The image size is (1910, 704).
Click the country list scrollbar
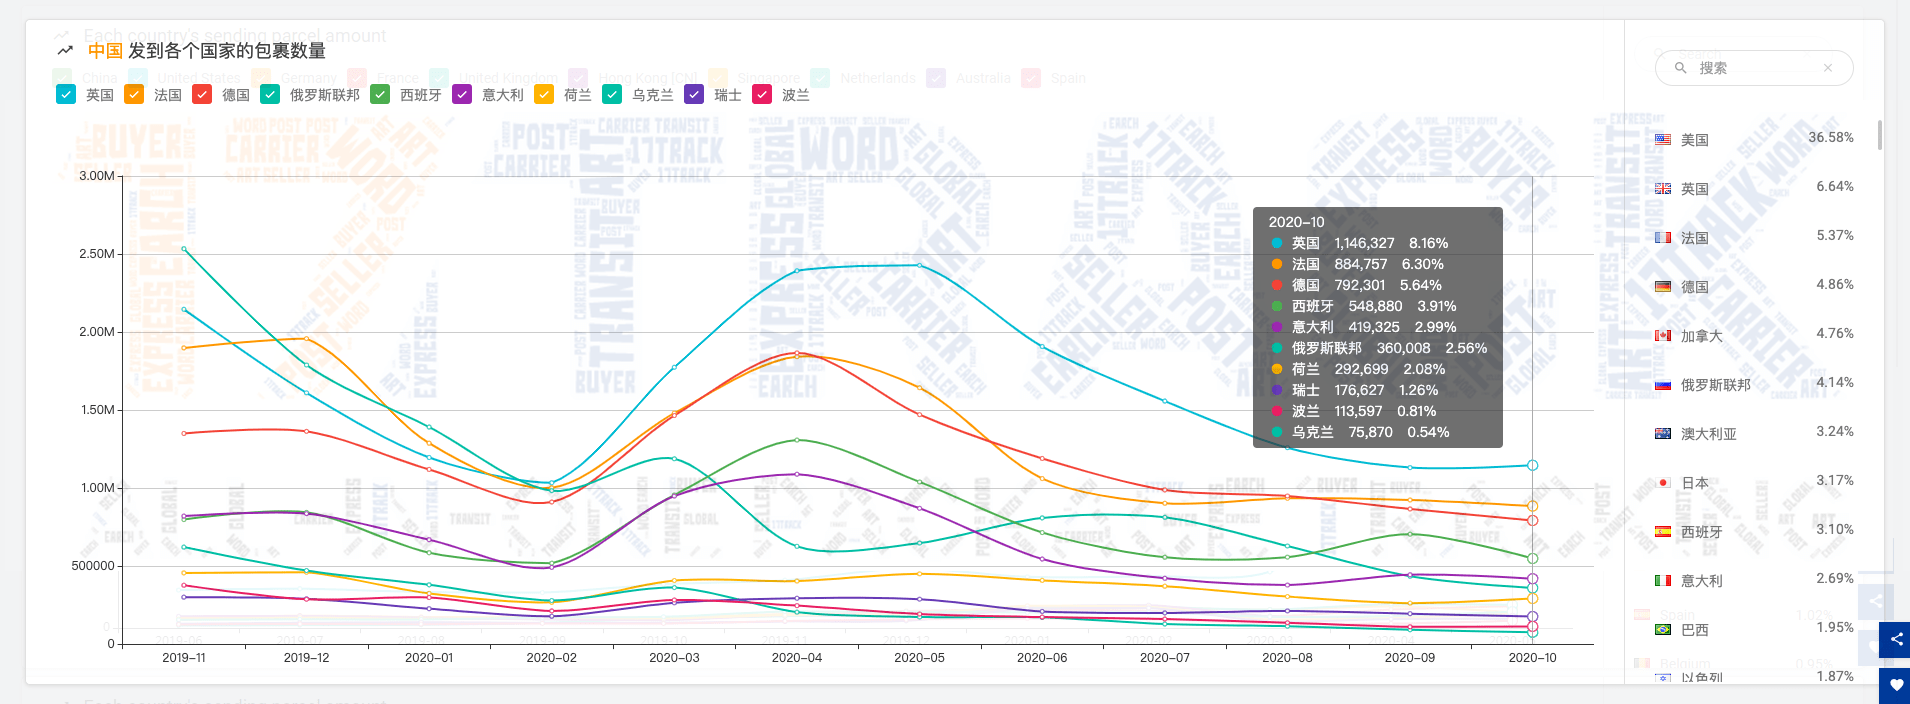(1880, 135)
